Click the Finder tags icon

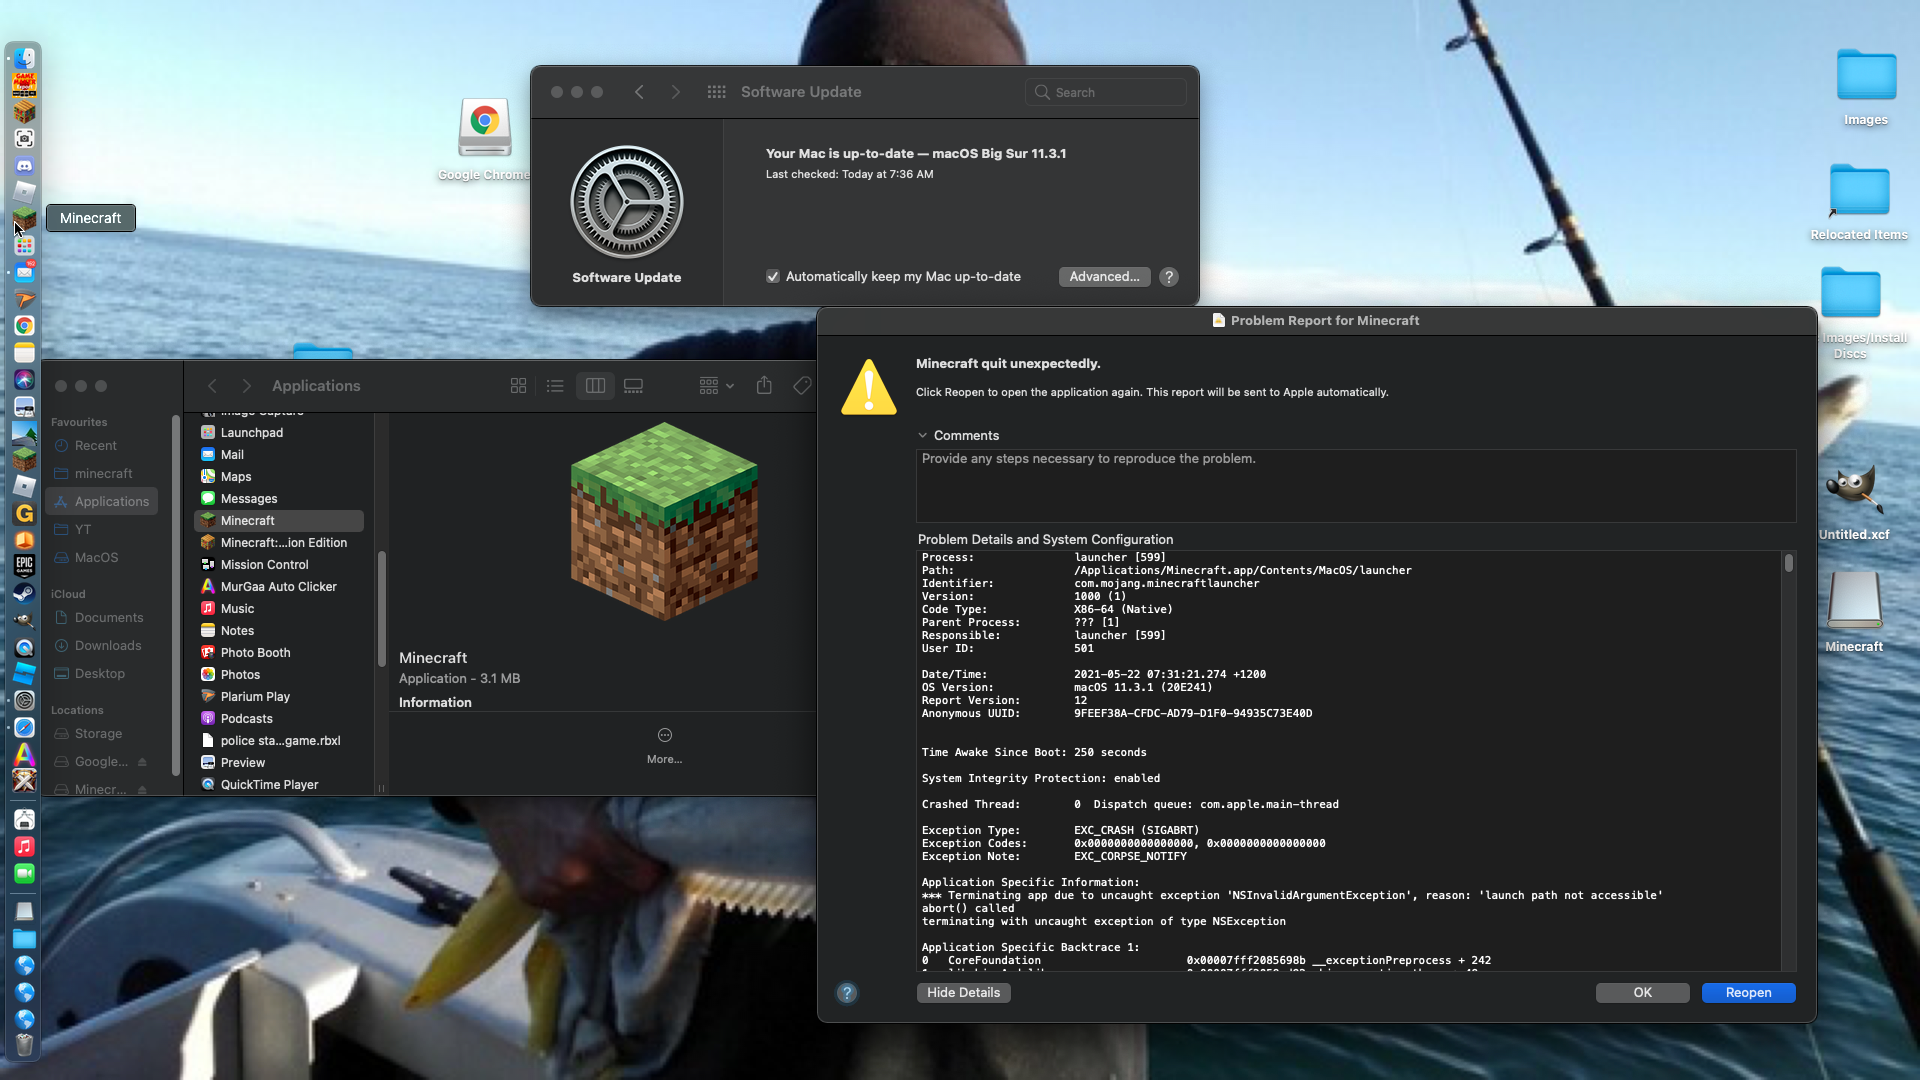[802, 386]
